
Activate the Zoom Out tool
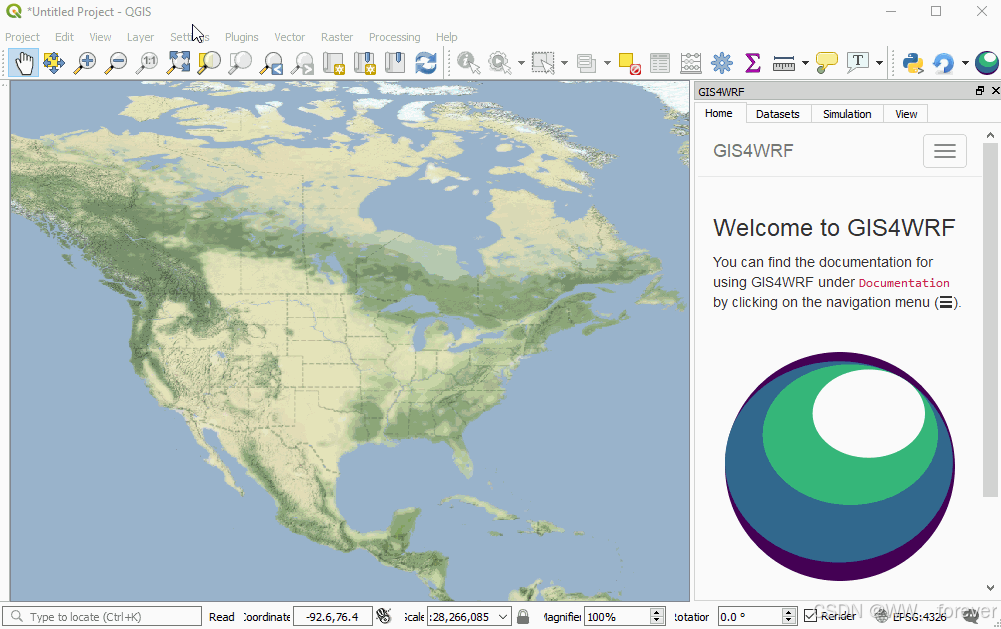pos(116,63)
